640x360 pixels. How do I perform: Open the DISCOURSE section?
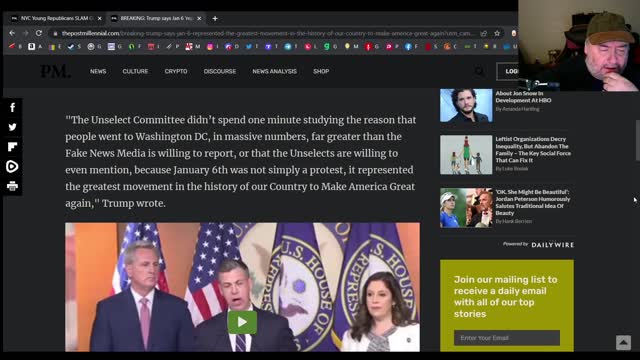(x=220, y=71)
